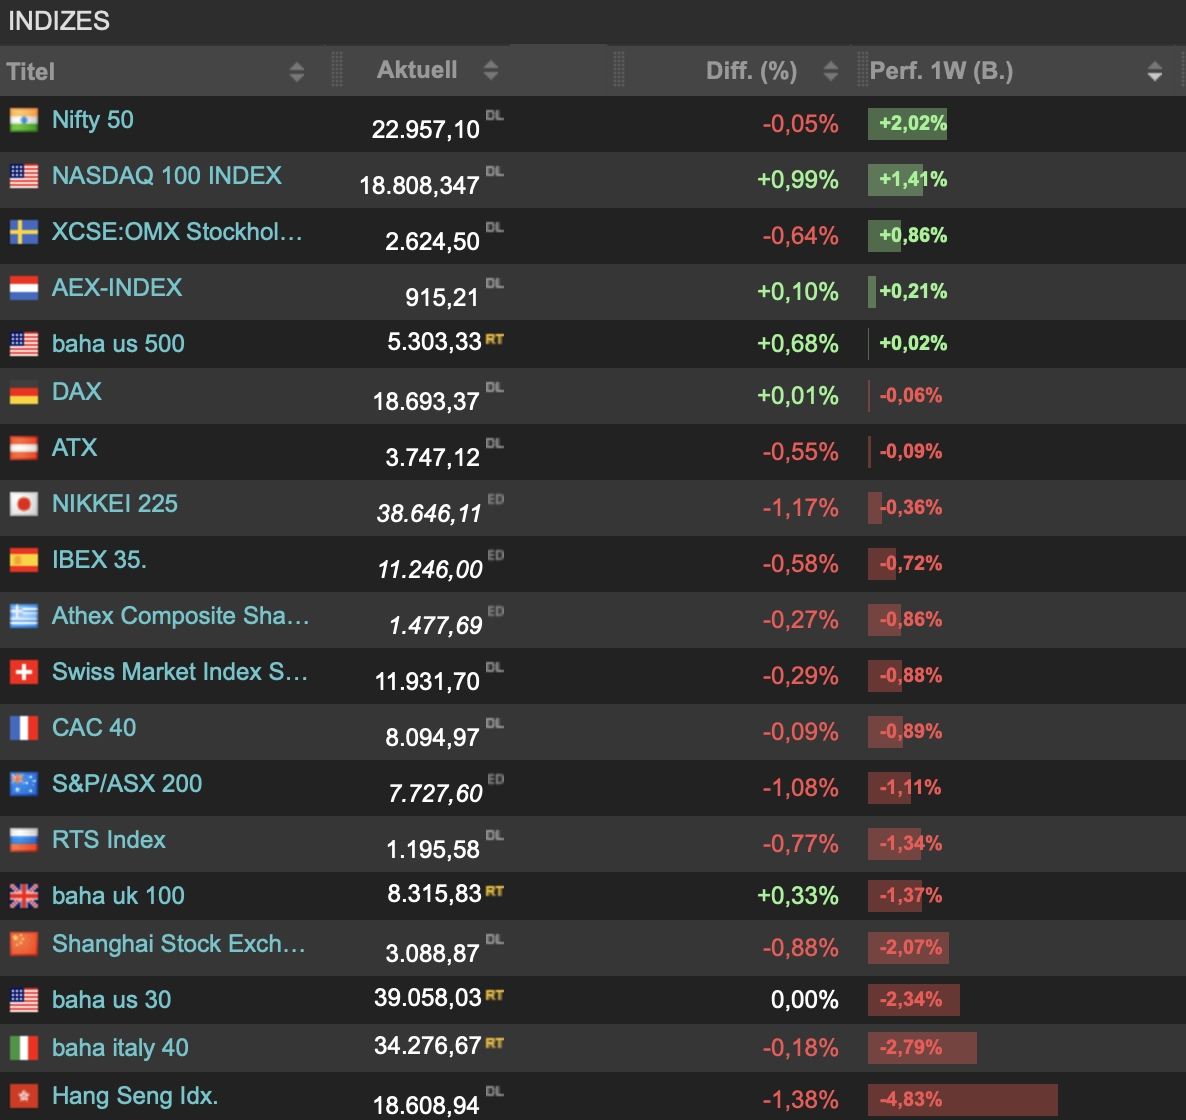This screenshot has height=1120, width=1186.
Task: Open the CAC 40 index link
Action: (x=94, y=728)
